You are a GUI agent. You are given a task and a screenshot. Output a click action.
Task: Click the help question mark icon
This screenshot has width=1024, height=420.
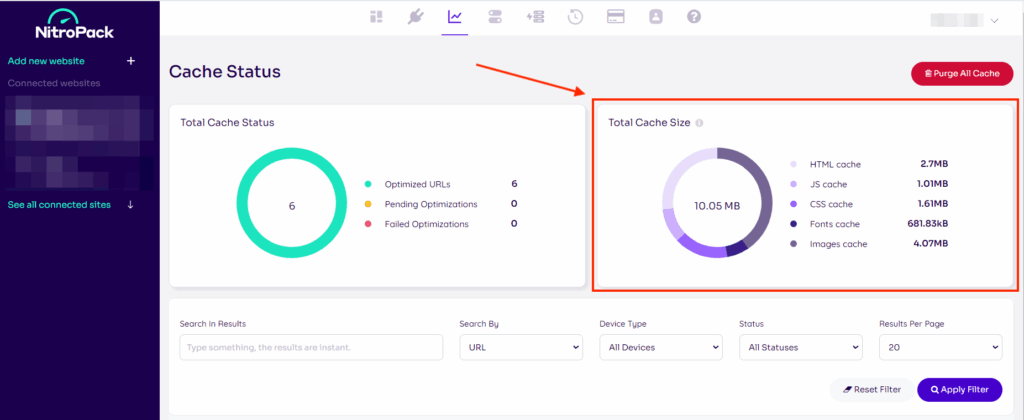pyautogui.click(x=694, y=17)
